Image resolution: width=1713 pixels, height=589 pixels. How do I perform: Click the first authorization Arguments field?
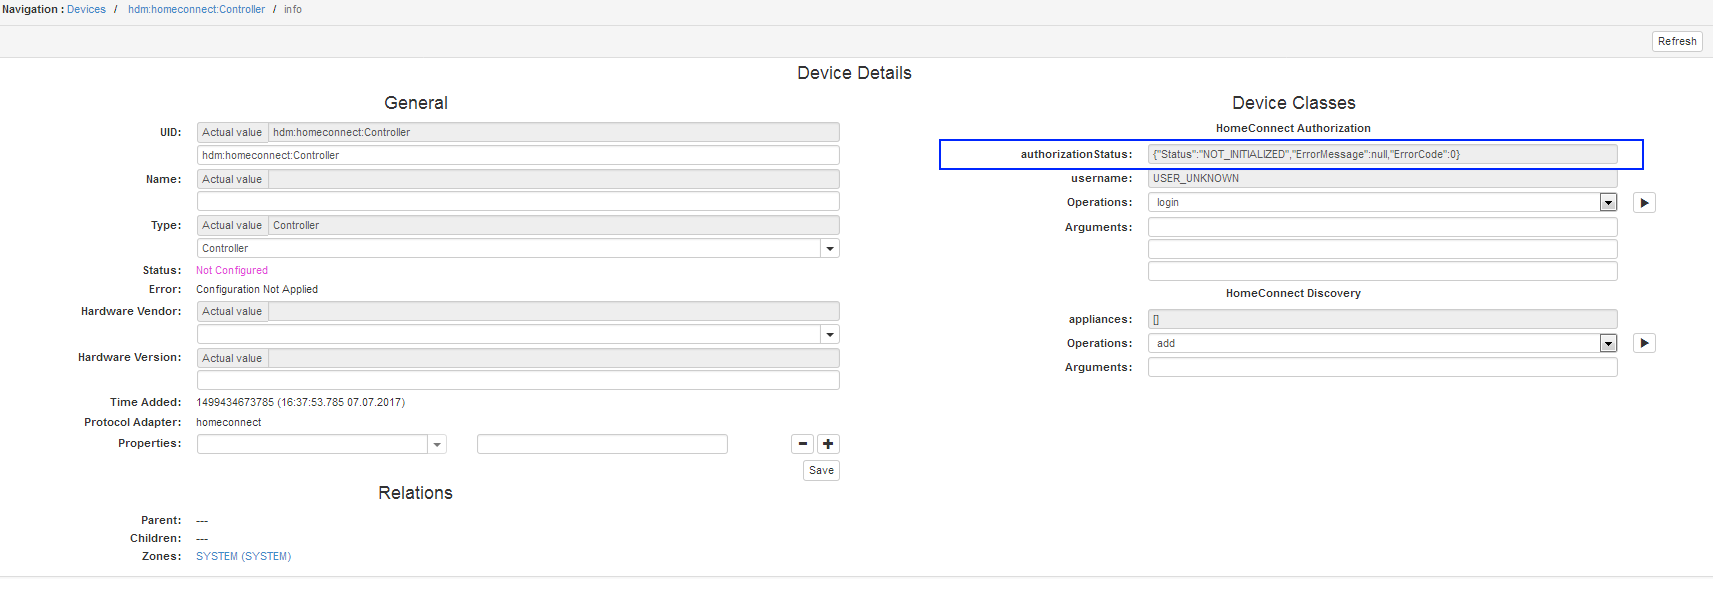click(1382, 227)
